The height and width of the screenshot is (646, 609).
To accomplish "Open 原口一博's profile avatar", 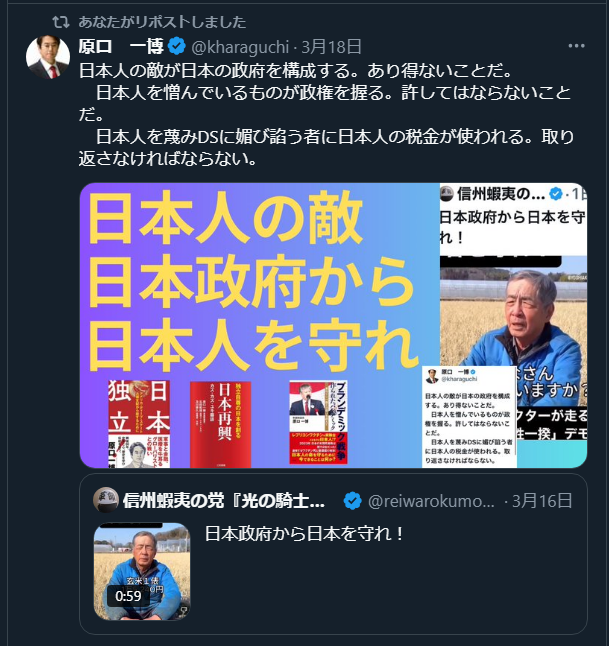I will pyautogui.click(x=48, y=57).
